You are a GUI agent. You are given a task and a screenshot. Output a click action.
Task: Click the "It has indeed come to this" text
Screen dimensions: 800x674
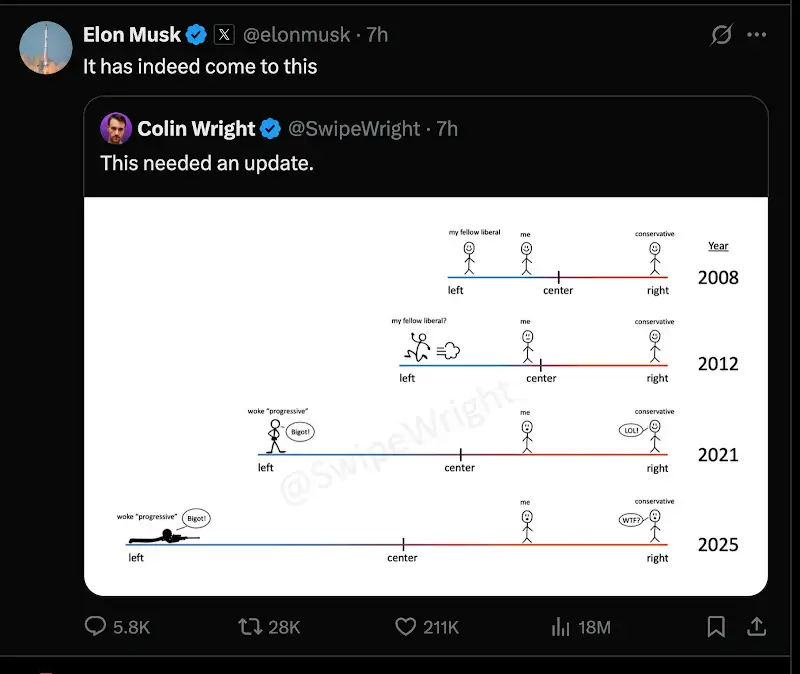200,66
